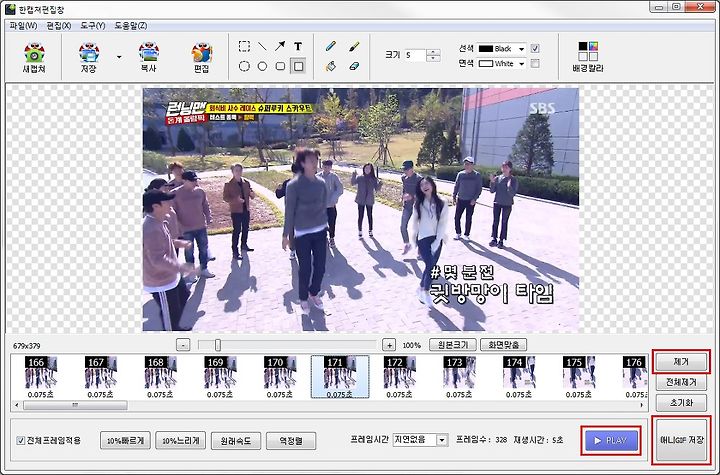Viewport: 720px width, 475px height.
Task: Click the 10%느리게 button
Action: [x=180, y=441]
